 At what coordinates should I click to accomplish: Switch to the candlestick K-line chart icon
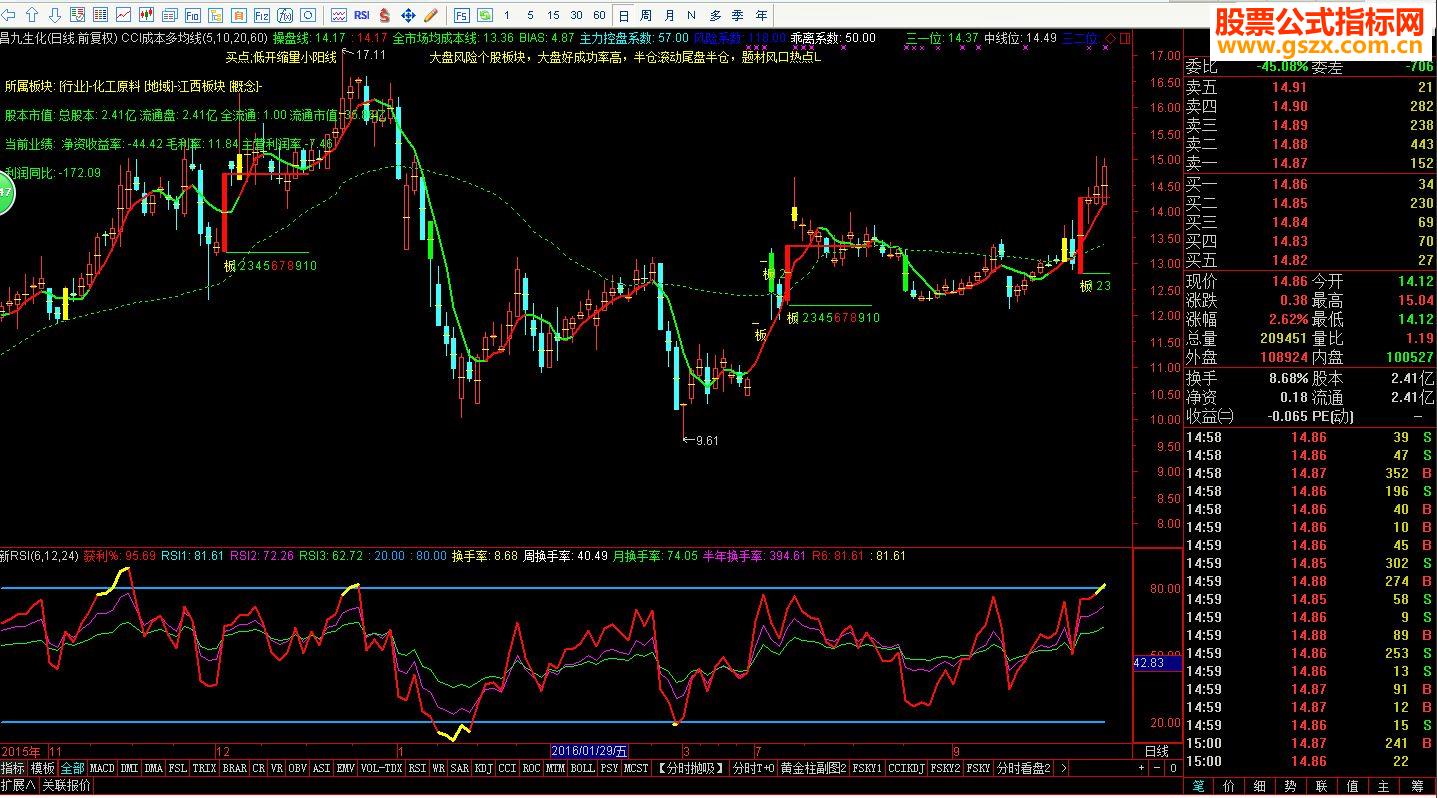[x=146, y=15]
